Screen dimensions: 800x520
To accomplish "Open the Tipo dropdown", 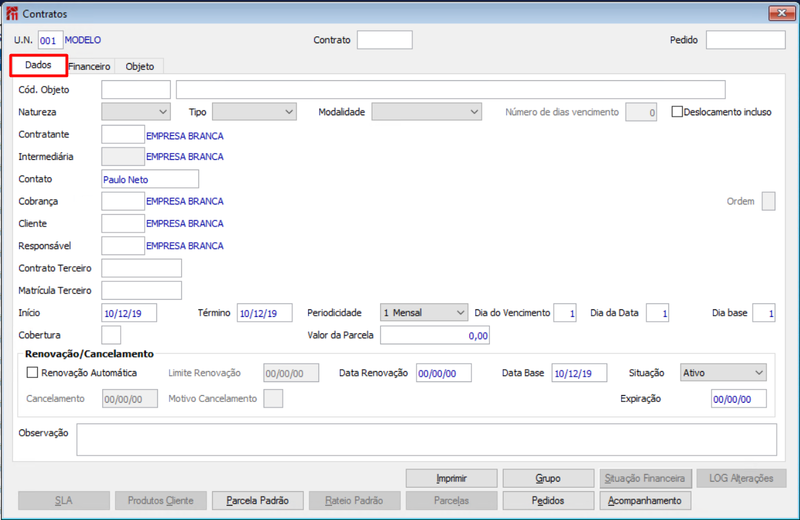I will (x=254, y=112).
